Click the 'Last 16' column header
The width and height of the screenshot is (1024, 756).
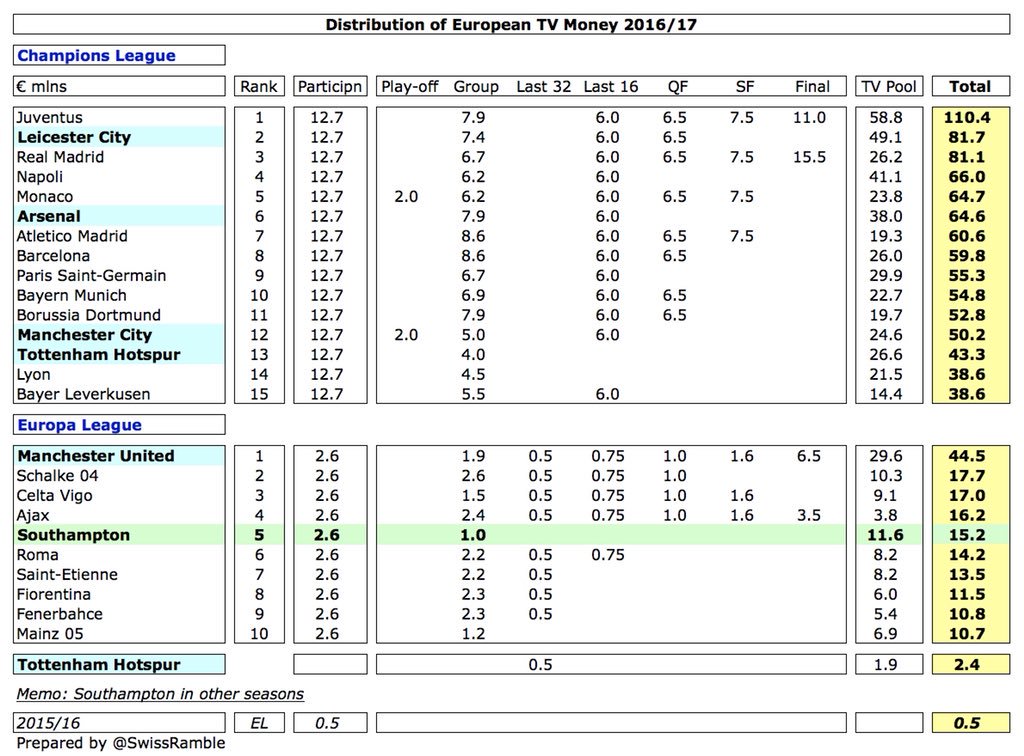tap(611, 86)
